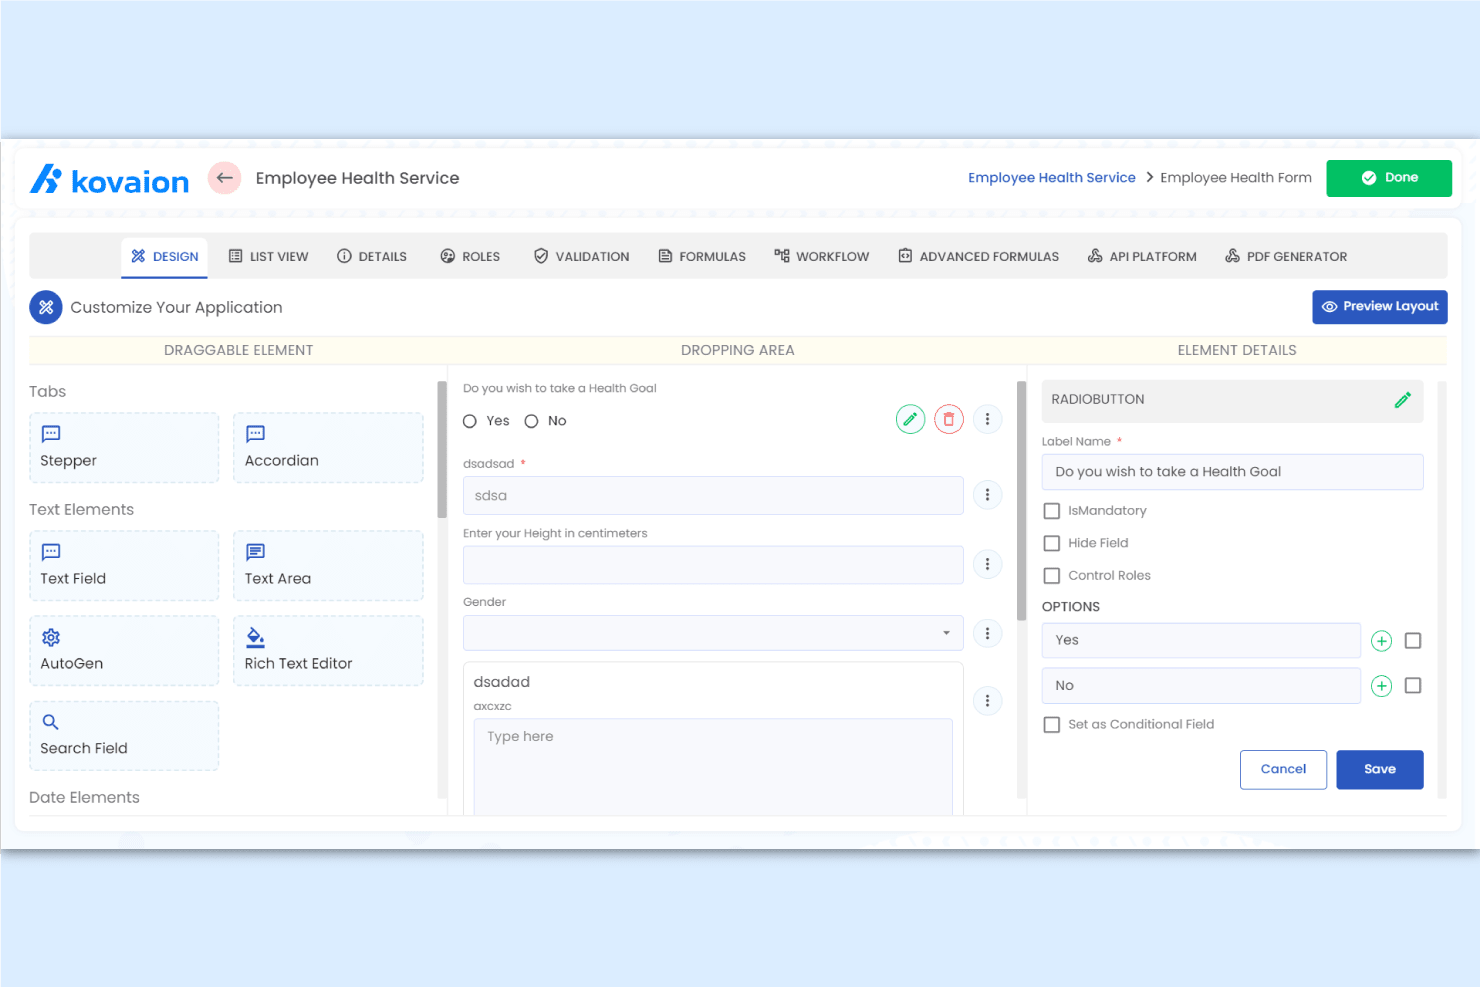Select the AutoGen element

pos(123,650)
